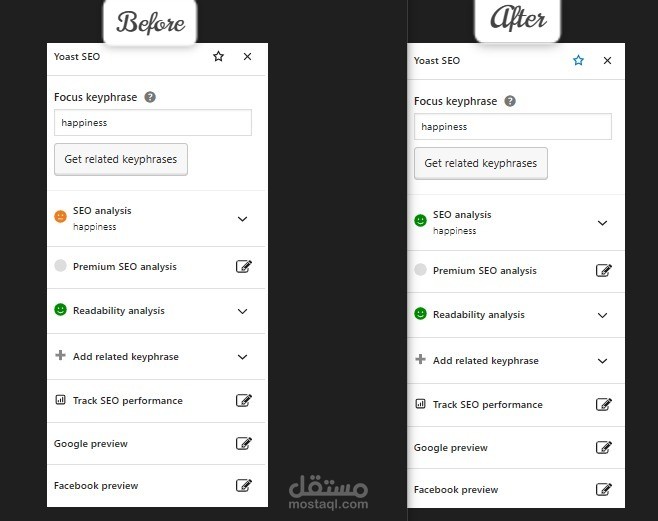Click the orange SEO score face in Before panel
The image size is (658, 521).
coord(60,216)
